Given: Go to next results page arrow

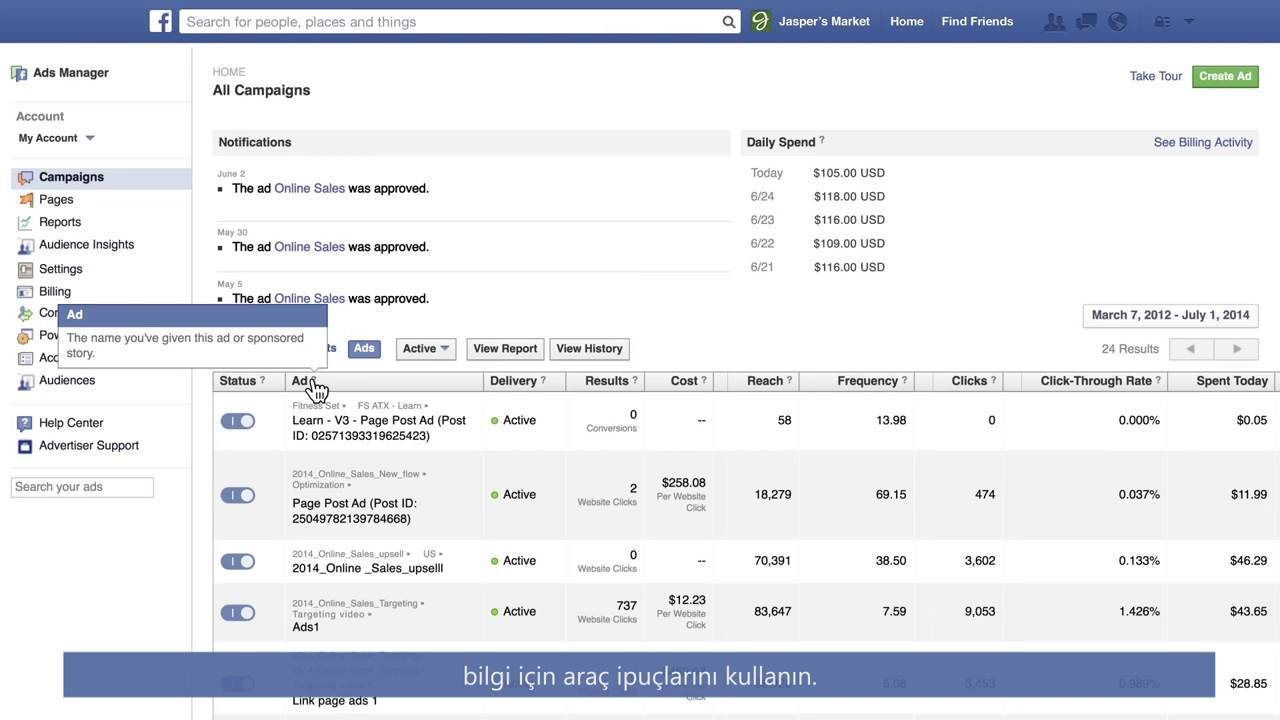Looking at the screenshot, I should coord(1237,349).
